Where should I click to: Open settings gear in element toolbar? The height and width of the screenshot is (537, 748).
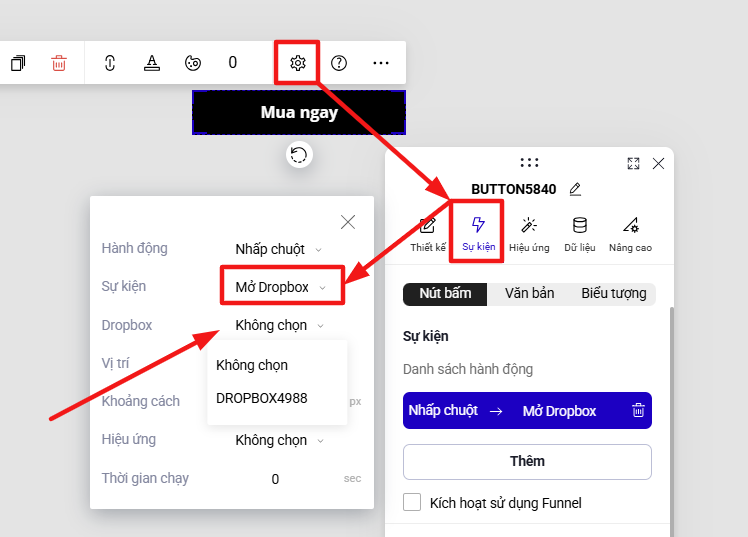tap(298, 63)
